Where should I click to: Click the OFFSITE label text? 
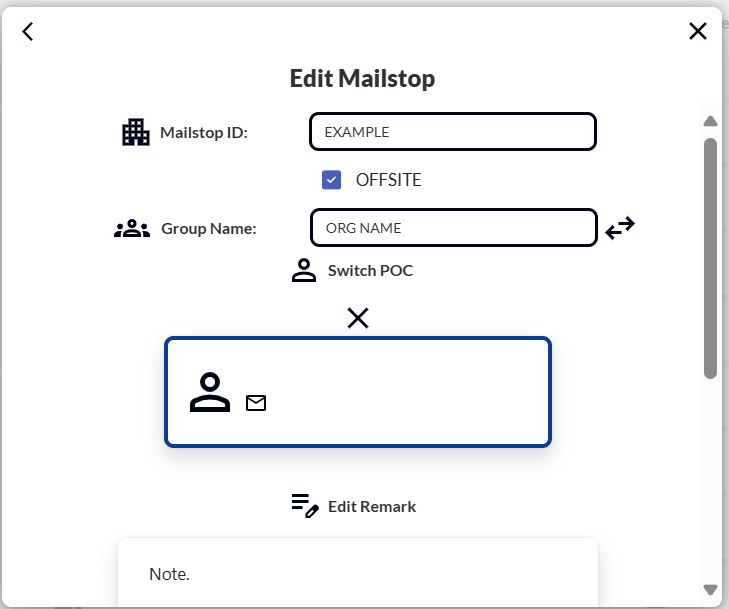point(388,180)
